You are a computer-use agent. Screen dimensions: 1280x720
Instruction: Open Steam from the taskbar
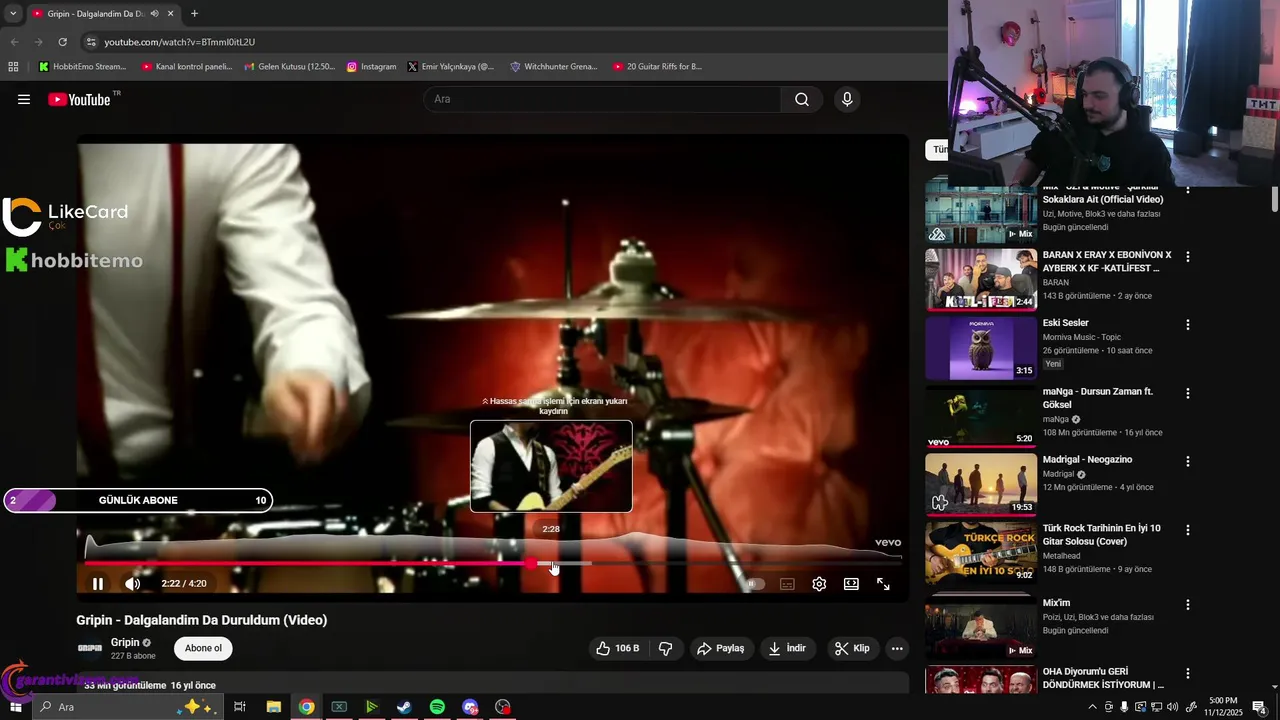pos(404,707)
